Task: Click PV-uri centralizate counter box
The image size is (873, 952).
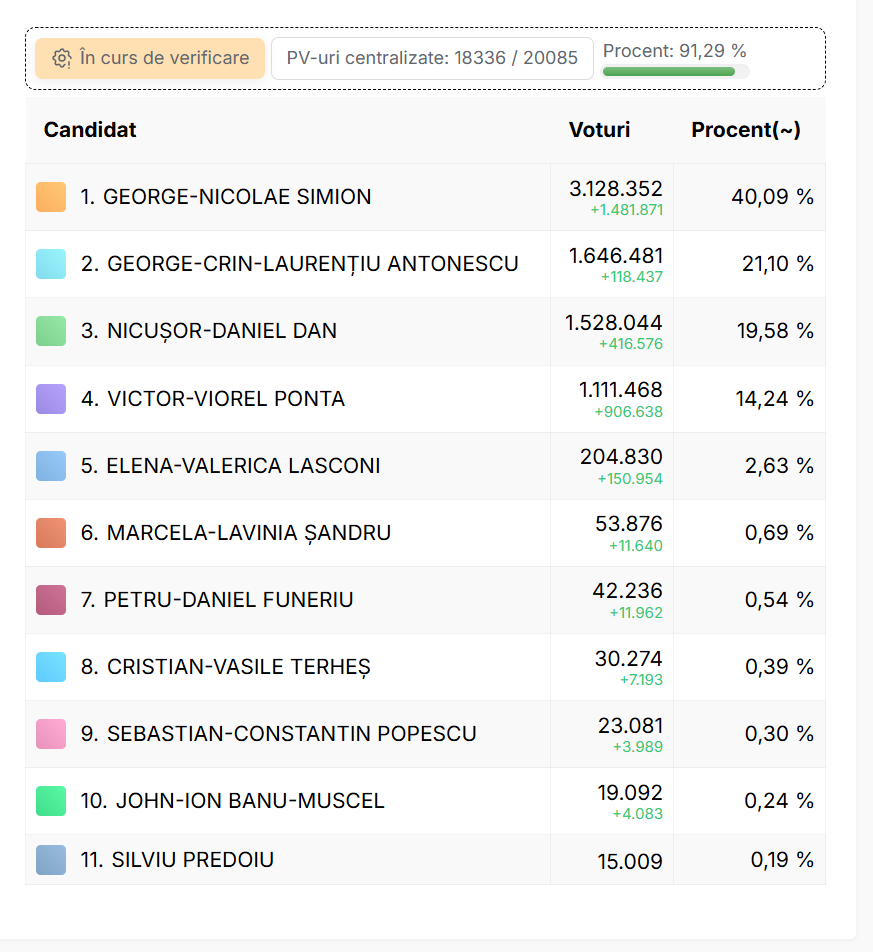Action: (x=432, y=58)
